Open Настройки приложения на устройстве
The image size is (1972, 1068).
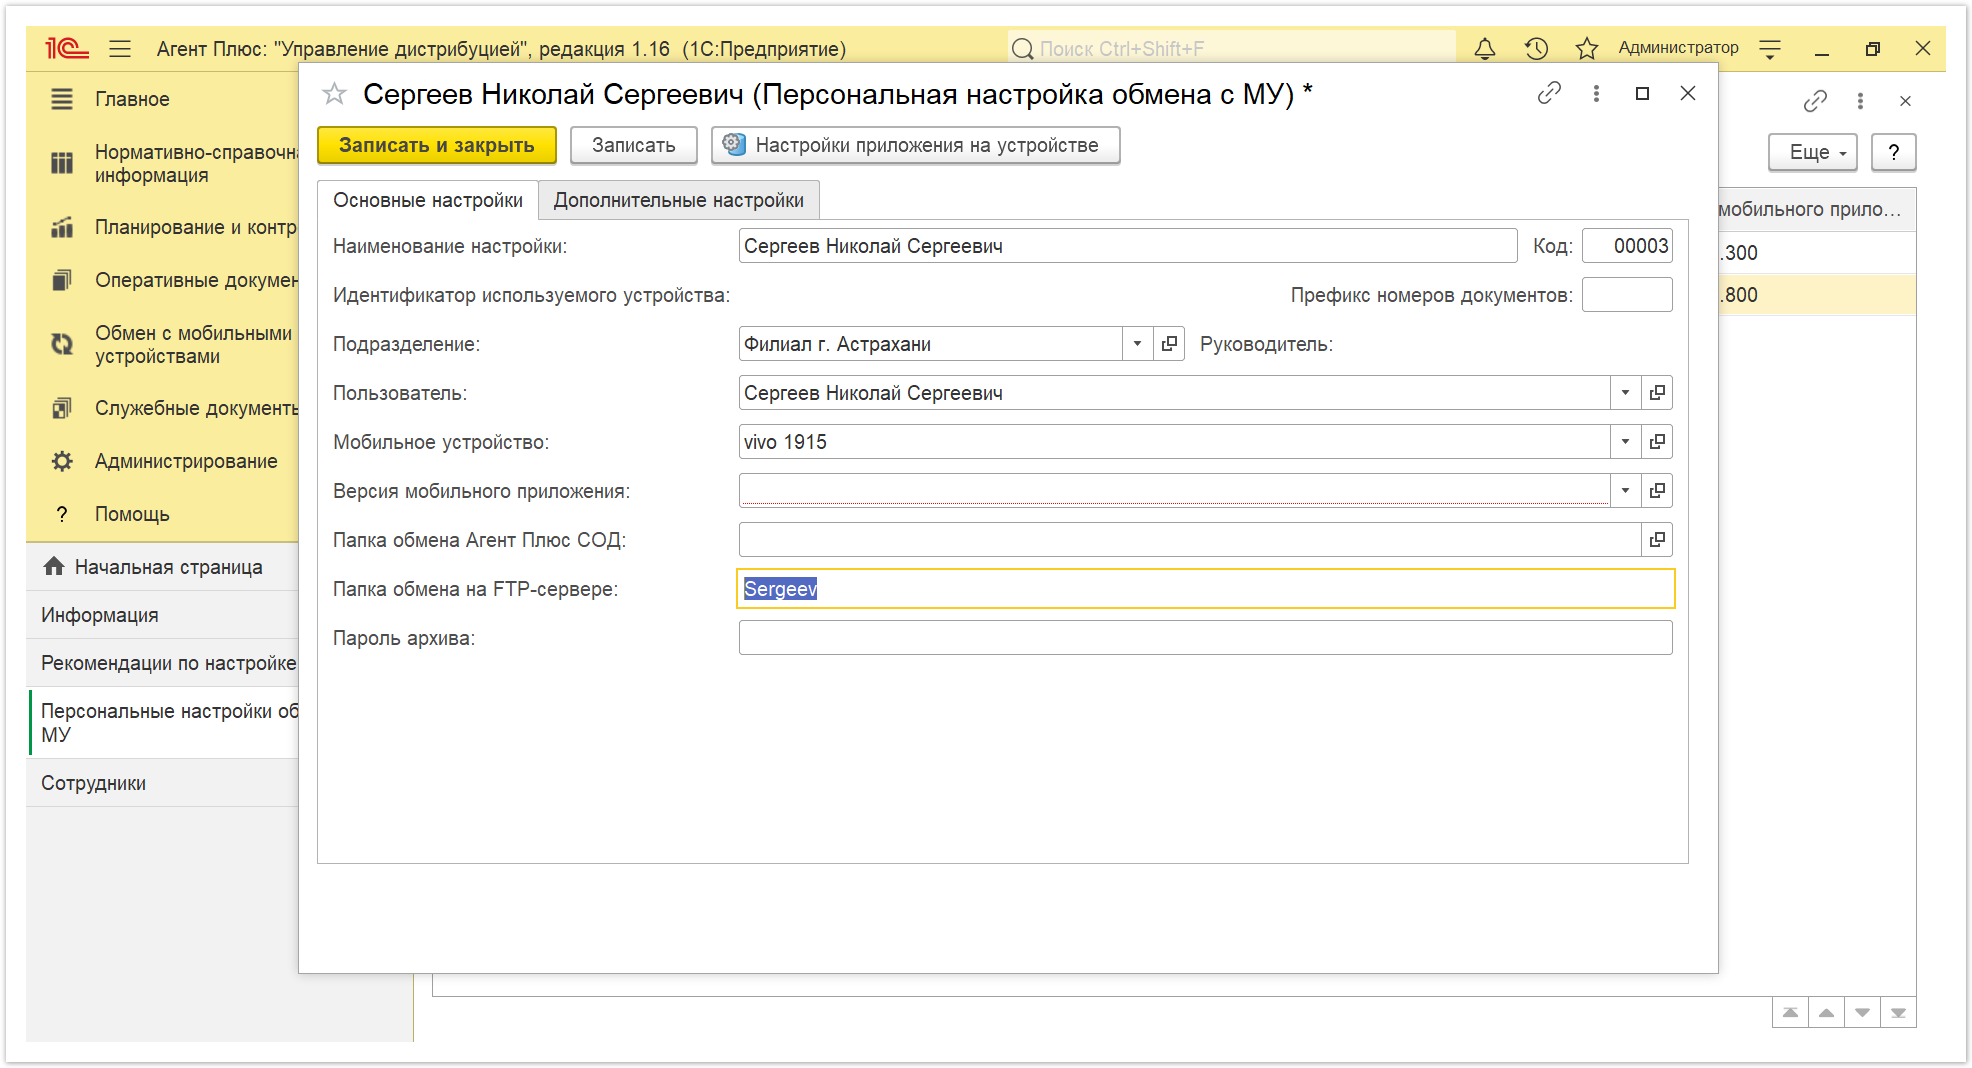915,145
